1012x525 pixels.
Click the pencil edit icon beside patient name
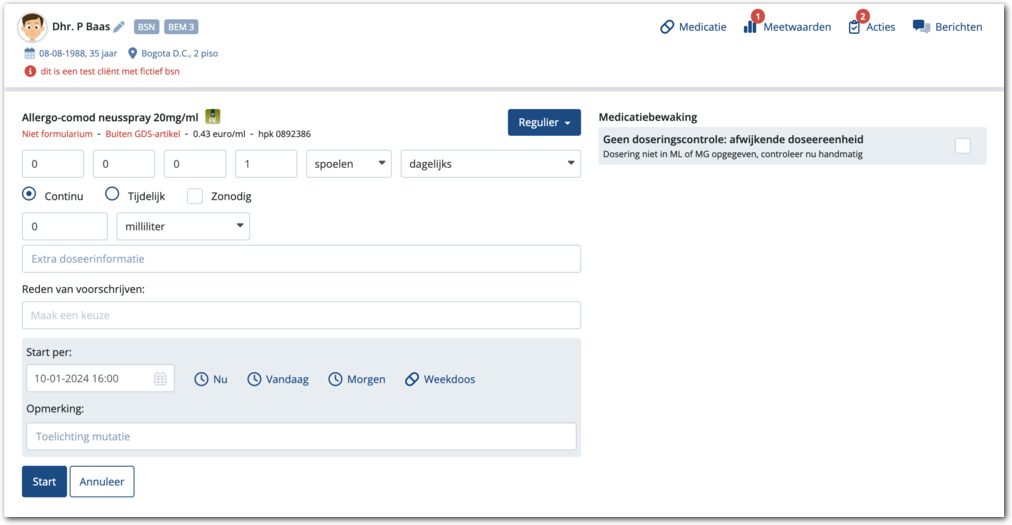[x=119, y=27]
